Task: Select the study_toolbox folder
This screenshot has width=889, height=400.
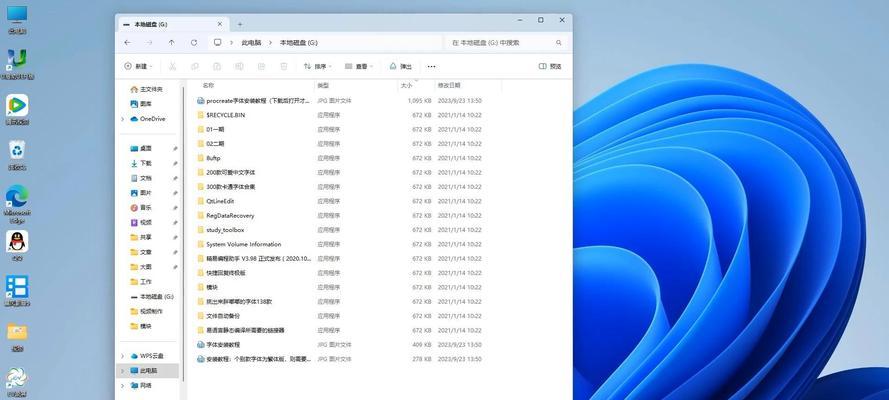Action: tap(220, 230)
